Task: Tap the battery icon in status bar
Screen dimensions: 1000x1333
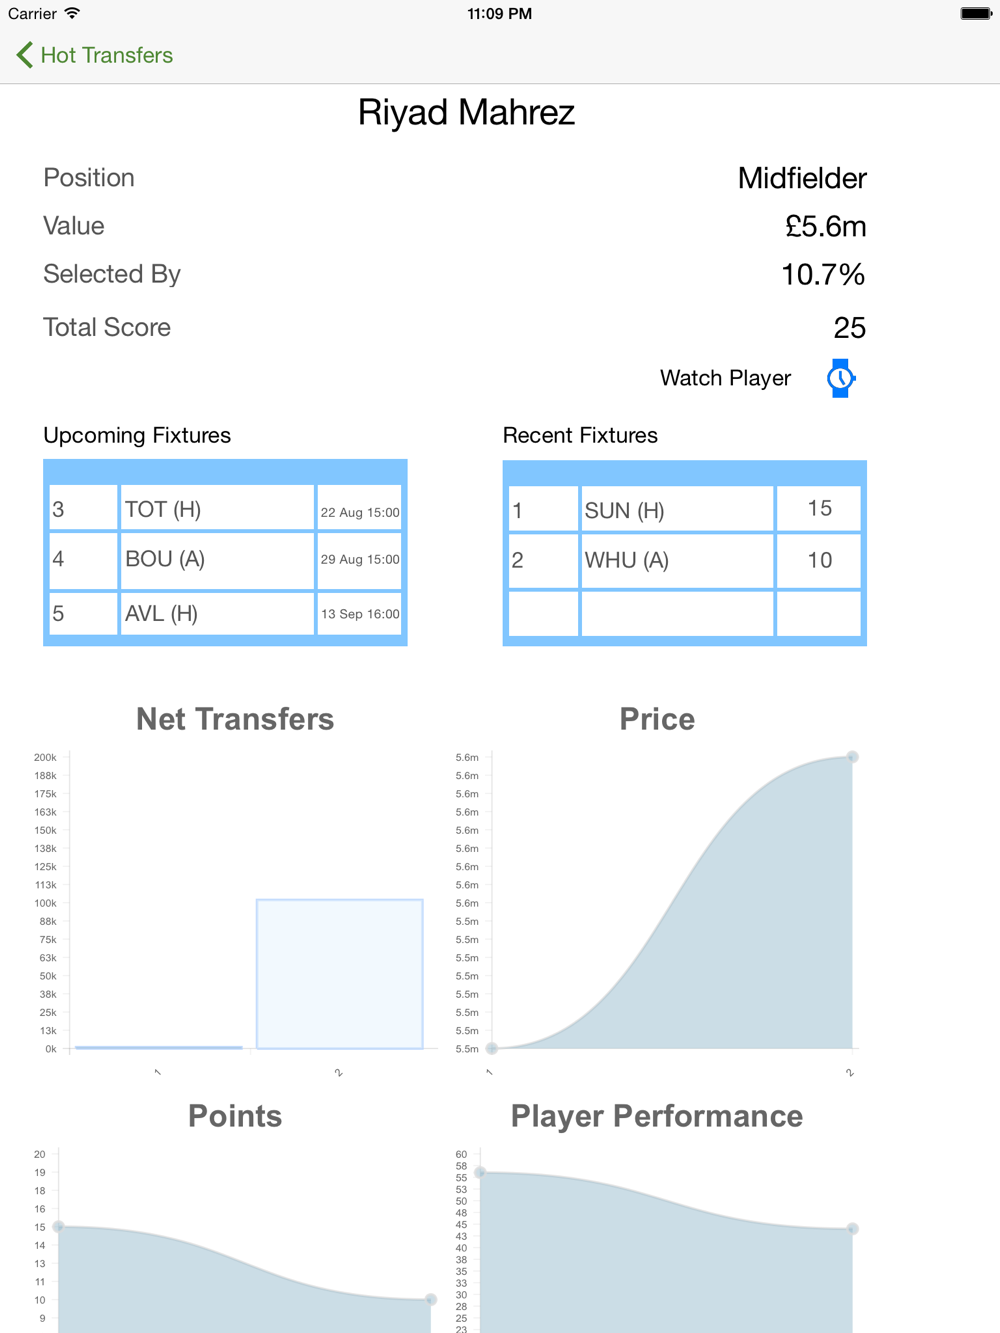Action: point(975,14)
